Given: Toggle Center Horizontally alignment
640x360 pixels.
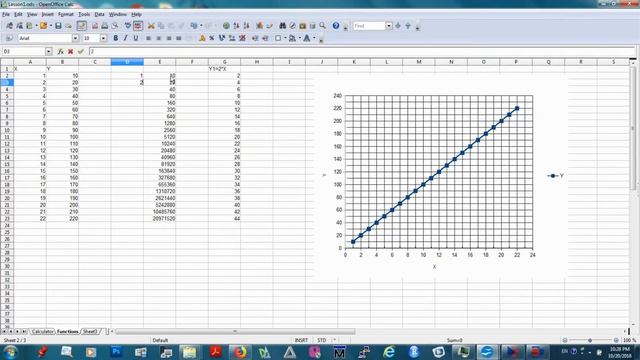Looking at the screenshot, I should click(x=158, y=38).
